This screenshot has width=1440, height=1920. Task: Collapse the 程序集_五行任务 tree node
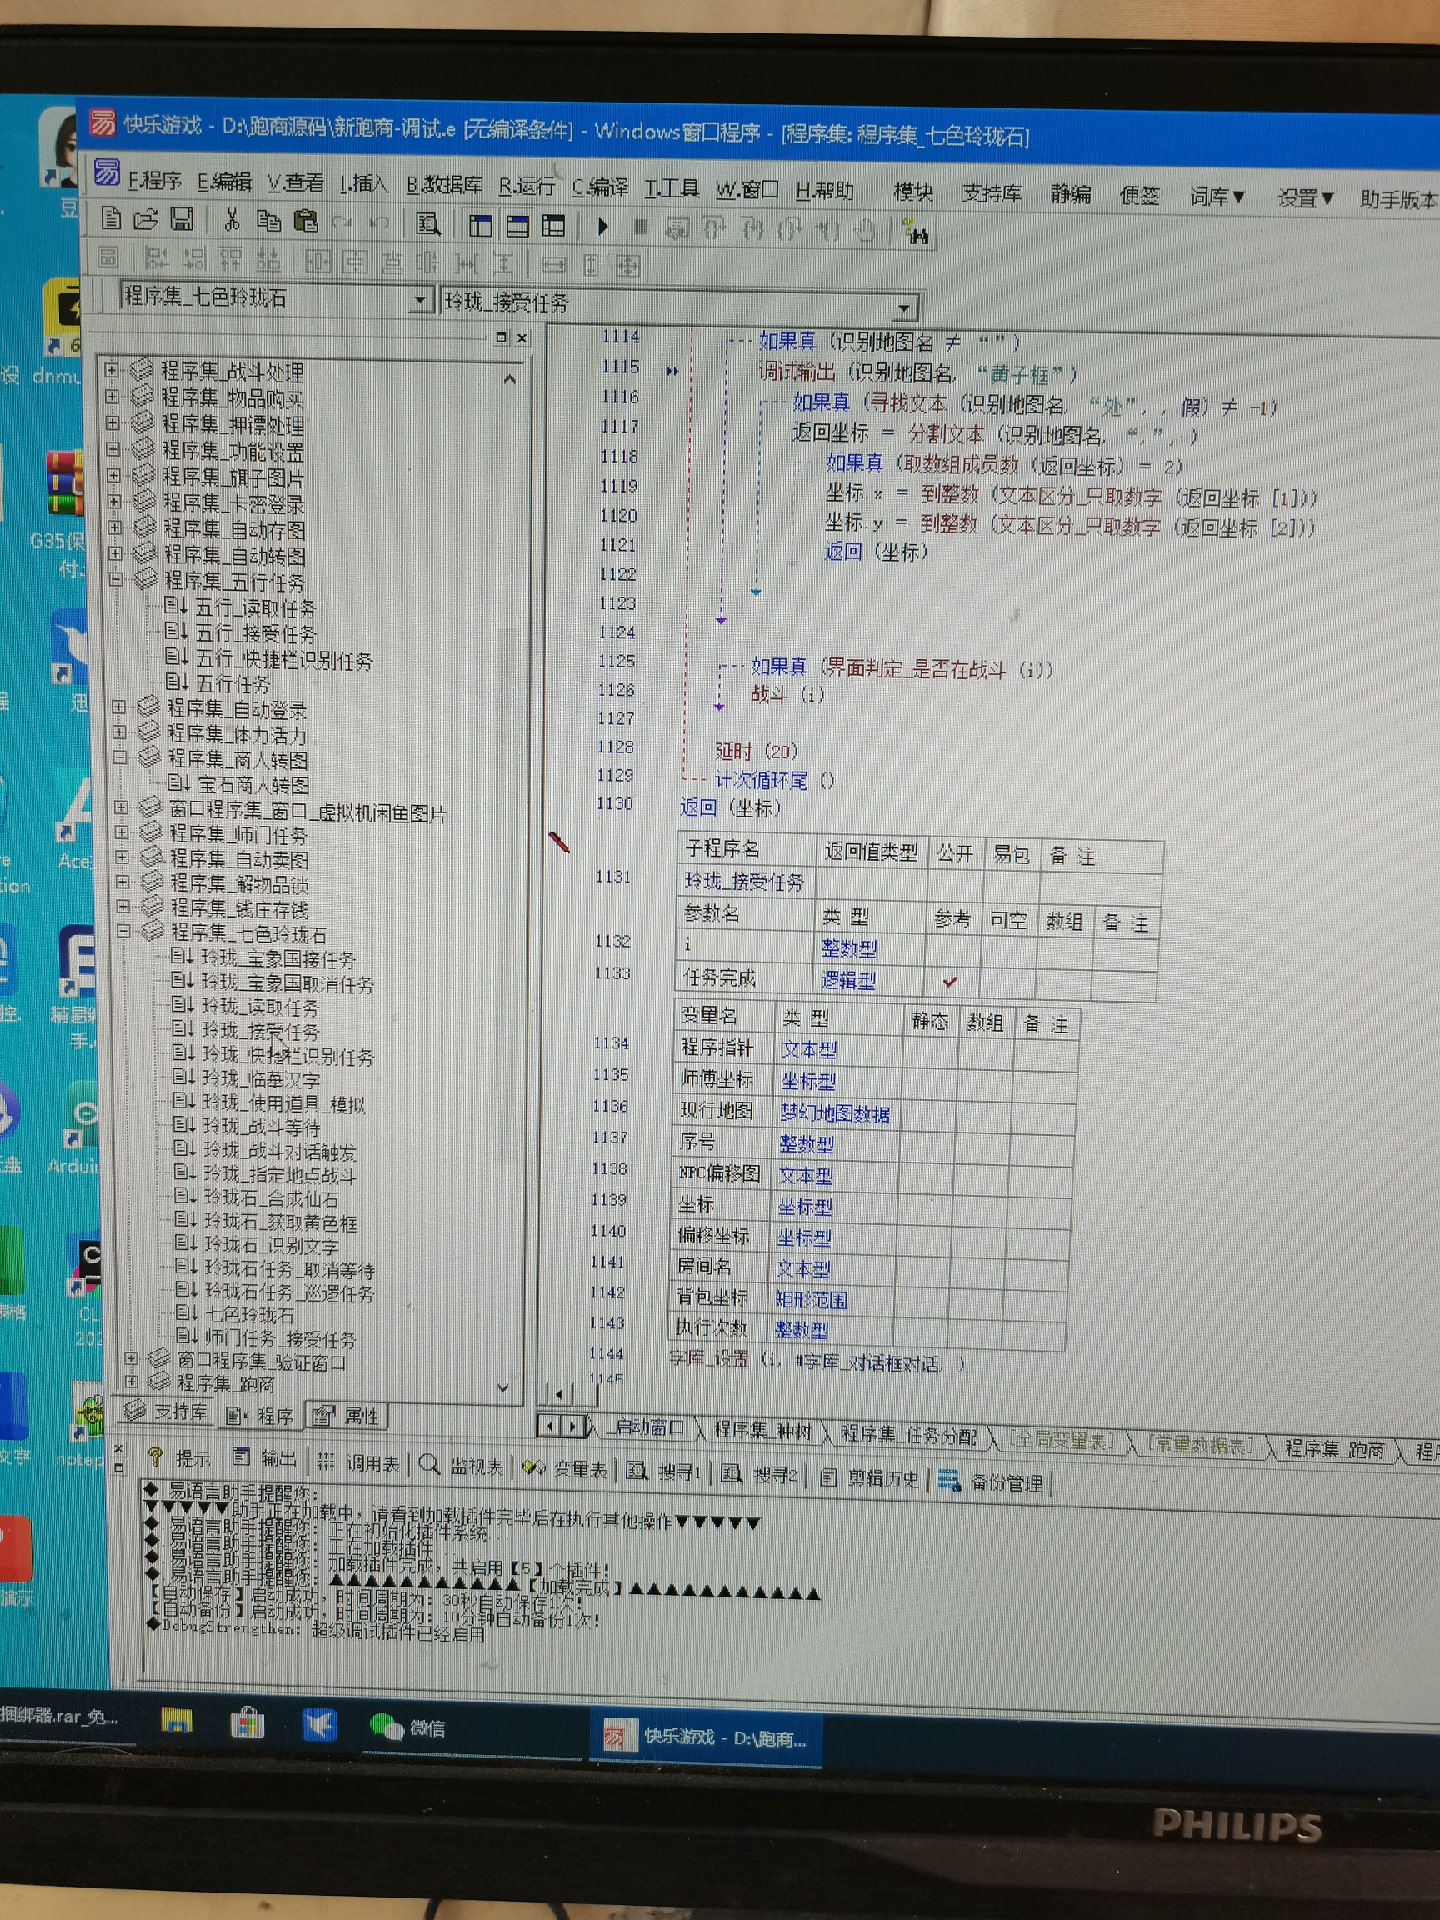click(x=116, y=579)
